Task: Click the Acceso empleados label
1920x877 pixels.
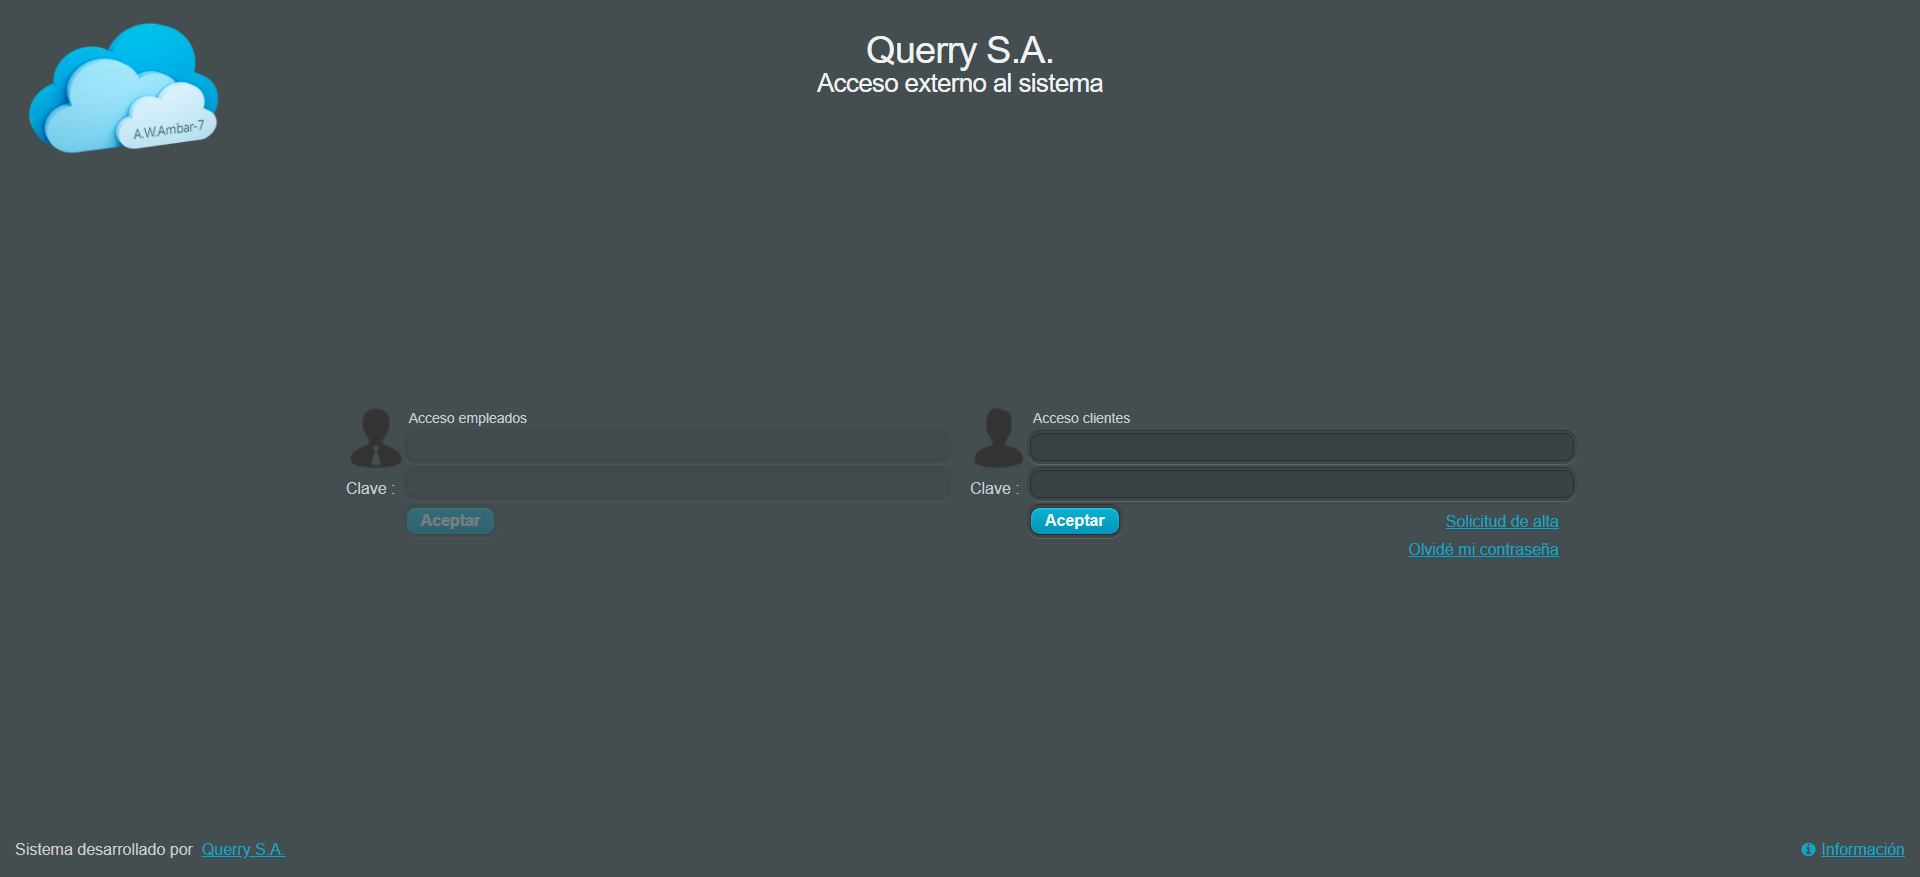Action: click(467, 418)
